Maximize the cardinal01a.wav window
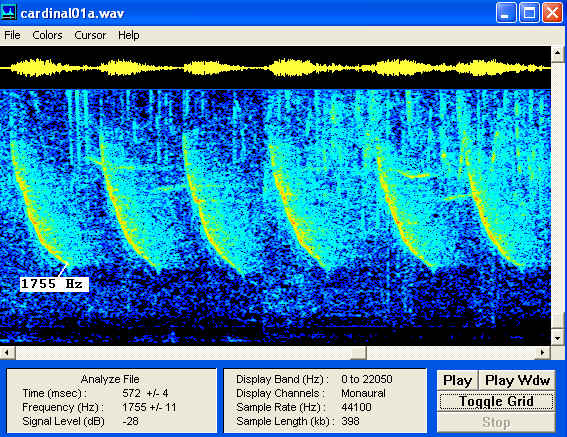Viewport: 567px width, 437px height. coord(529,13)
